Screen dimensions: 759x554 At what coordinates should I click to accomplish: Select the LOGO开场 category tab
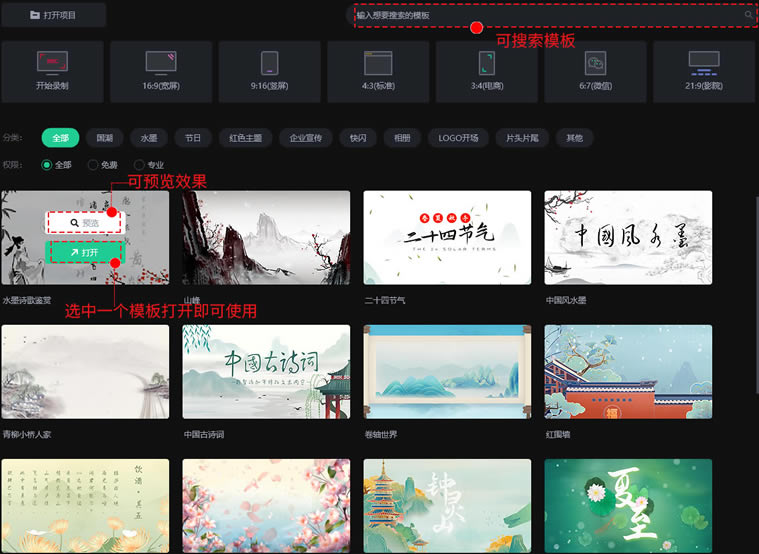coord(458,138)
